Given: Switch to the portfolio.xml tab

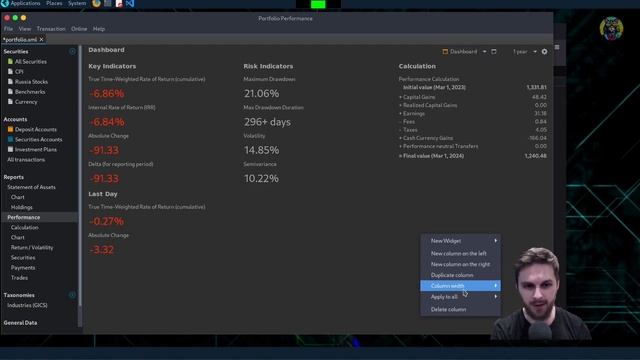Looking at the screenshot, I should (x=20, y=40).
